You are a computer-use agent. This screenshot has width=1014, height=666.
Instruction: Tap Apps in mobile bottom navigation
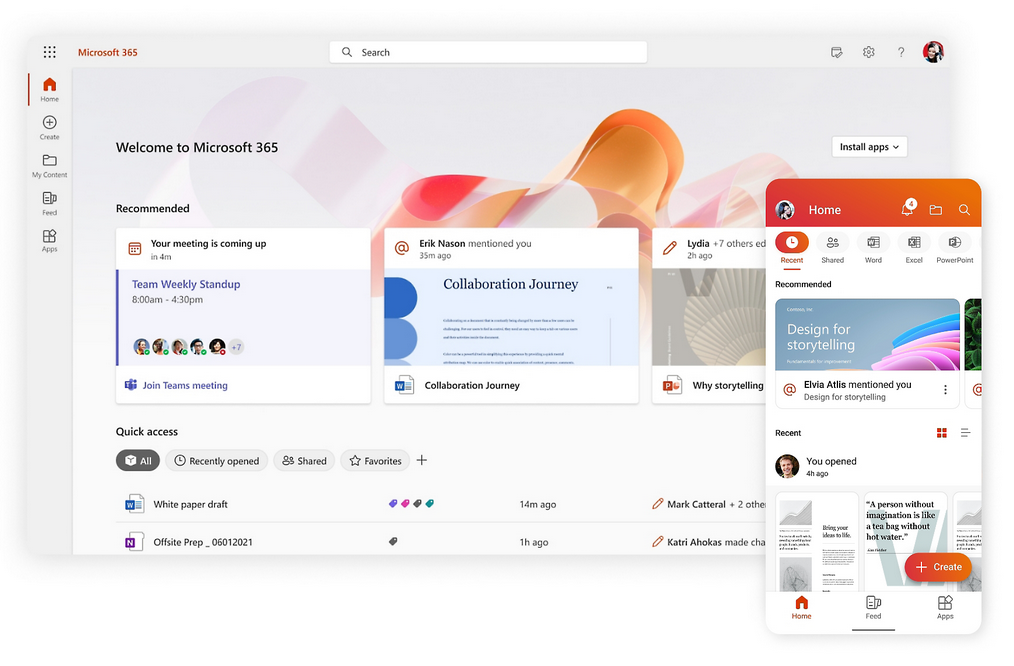tap(945, 608)
